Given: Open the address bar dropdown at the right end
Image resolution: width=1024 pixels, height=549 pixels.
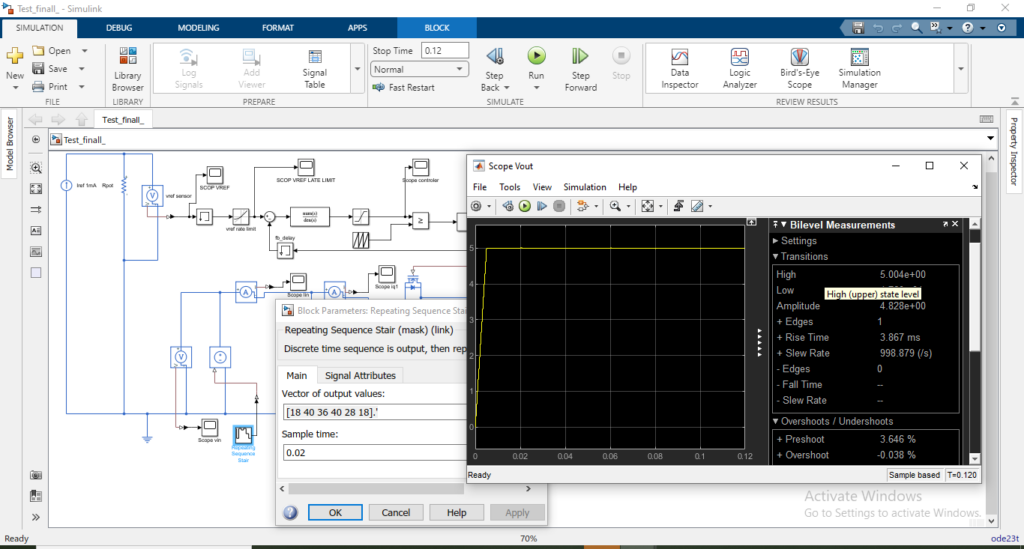Looking at the screenshot, I should [x=990, y=139].
